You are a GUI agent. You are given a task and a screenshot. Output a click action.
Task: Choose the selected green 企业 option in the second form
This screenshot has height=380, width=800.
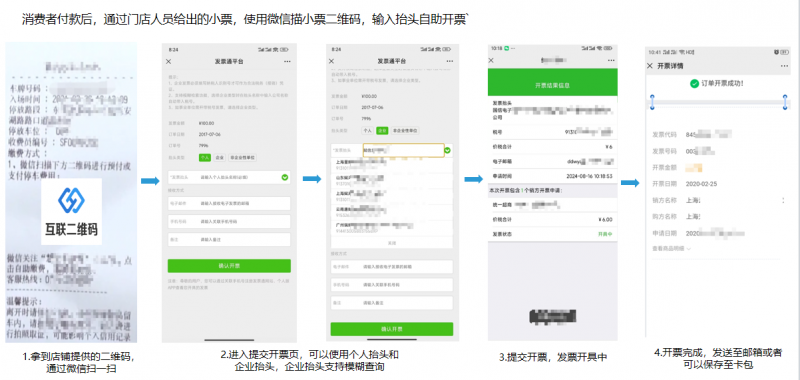382,131
